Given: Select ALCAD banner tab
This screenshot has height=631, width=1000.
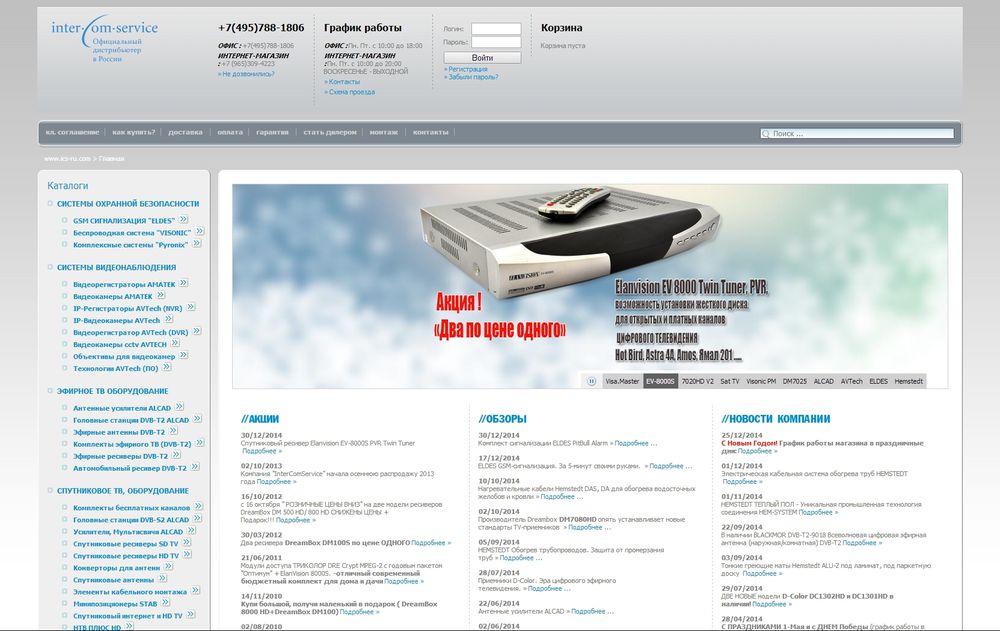Looking at the screenshot, I should (823, 382).
